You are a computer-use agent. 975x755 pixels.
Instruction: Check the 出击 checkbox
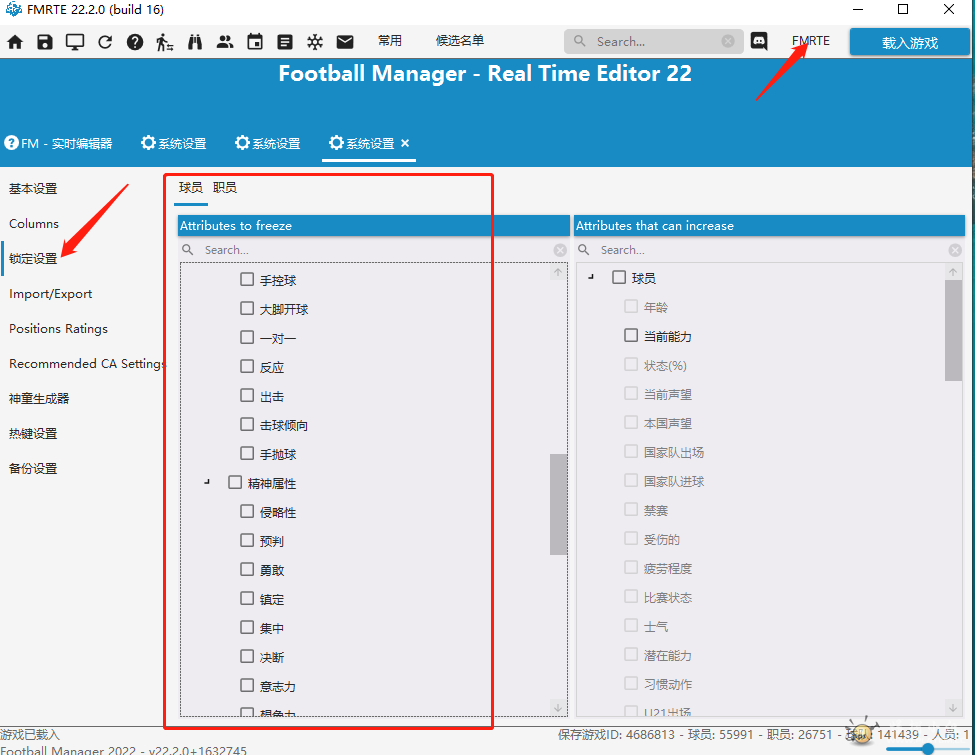coord(247,396)
